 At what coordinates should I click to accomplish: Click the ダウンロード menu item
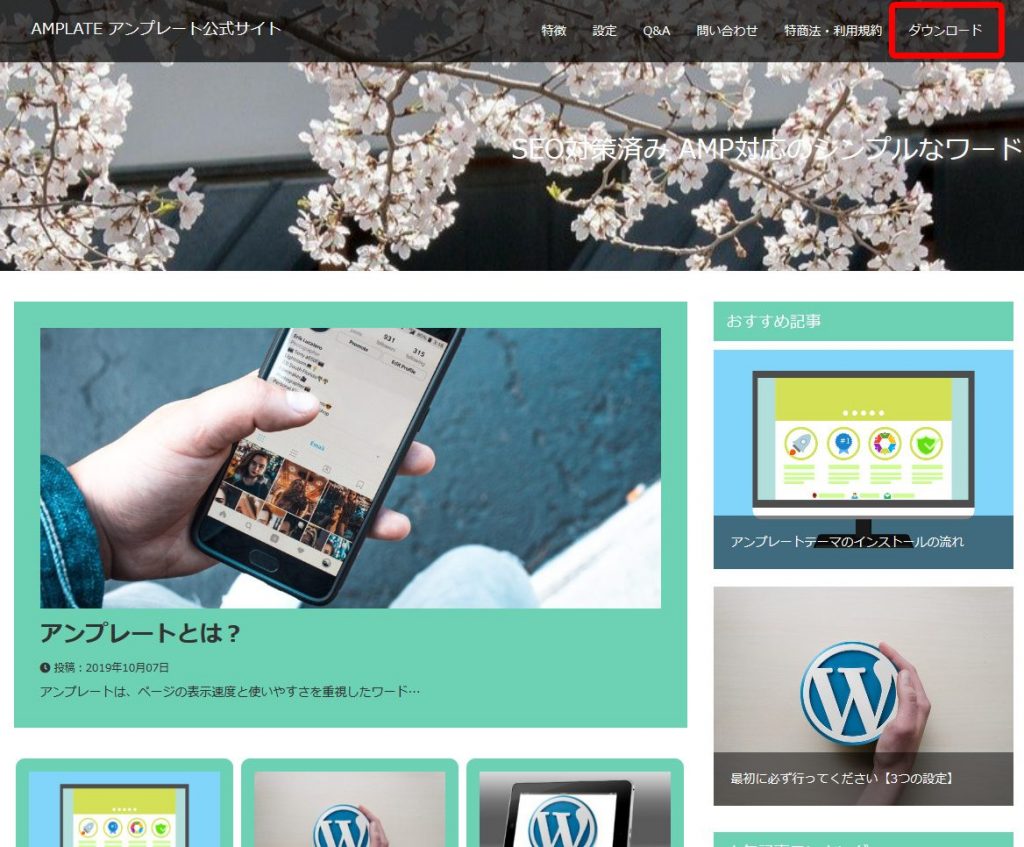pyautogui.click(x=945, y=31)
